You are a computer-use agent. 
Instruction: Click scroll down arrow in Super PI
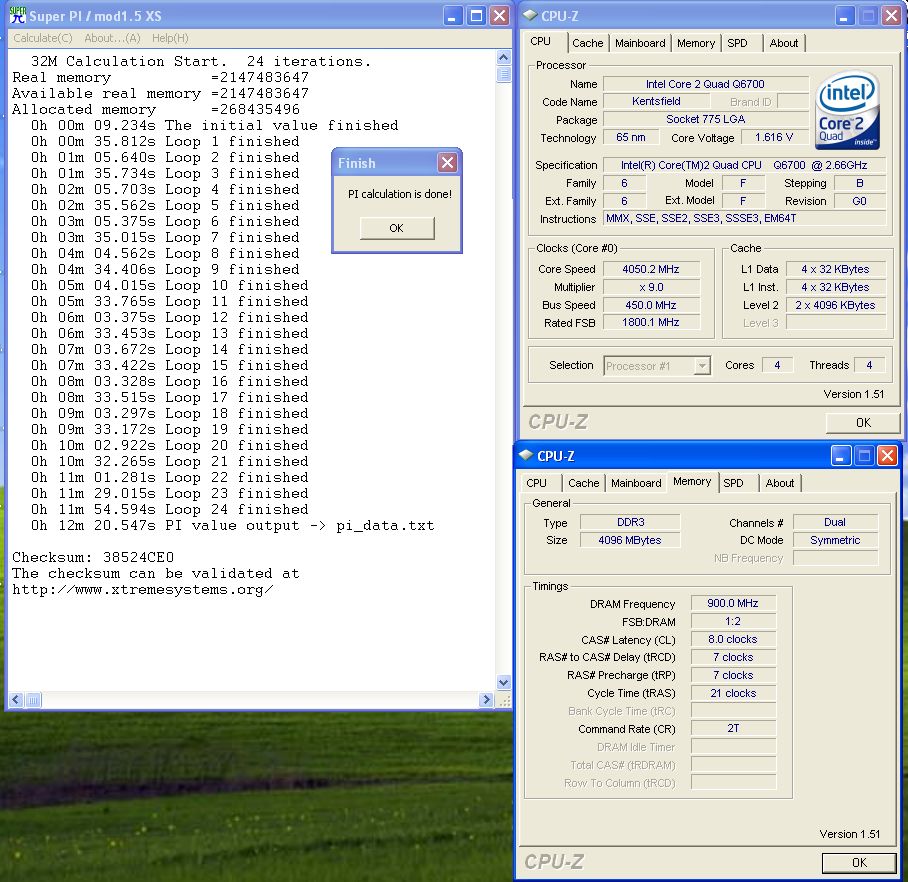click(x=503, y=682)
